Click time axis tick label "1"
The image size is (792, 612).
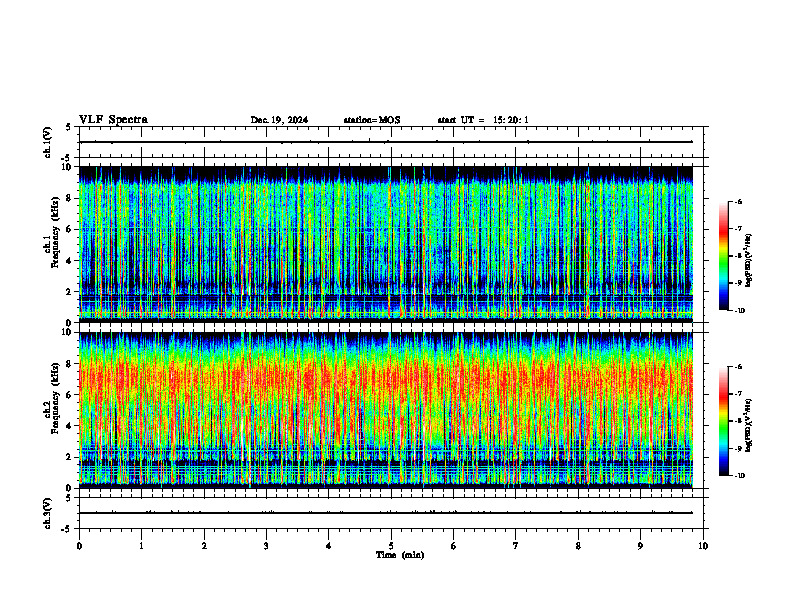pos(141,546)
